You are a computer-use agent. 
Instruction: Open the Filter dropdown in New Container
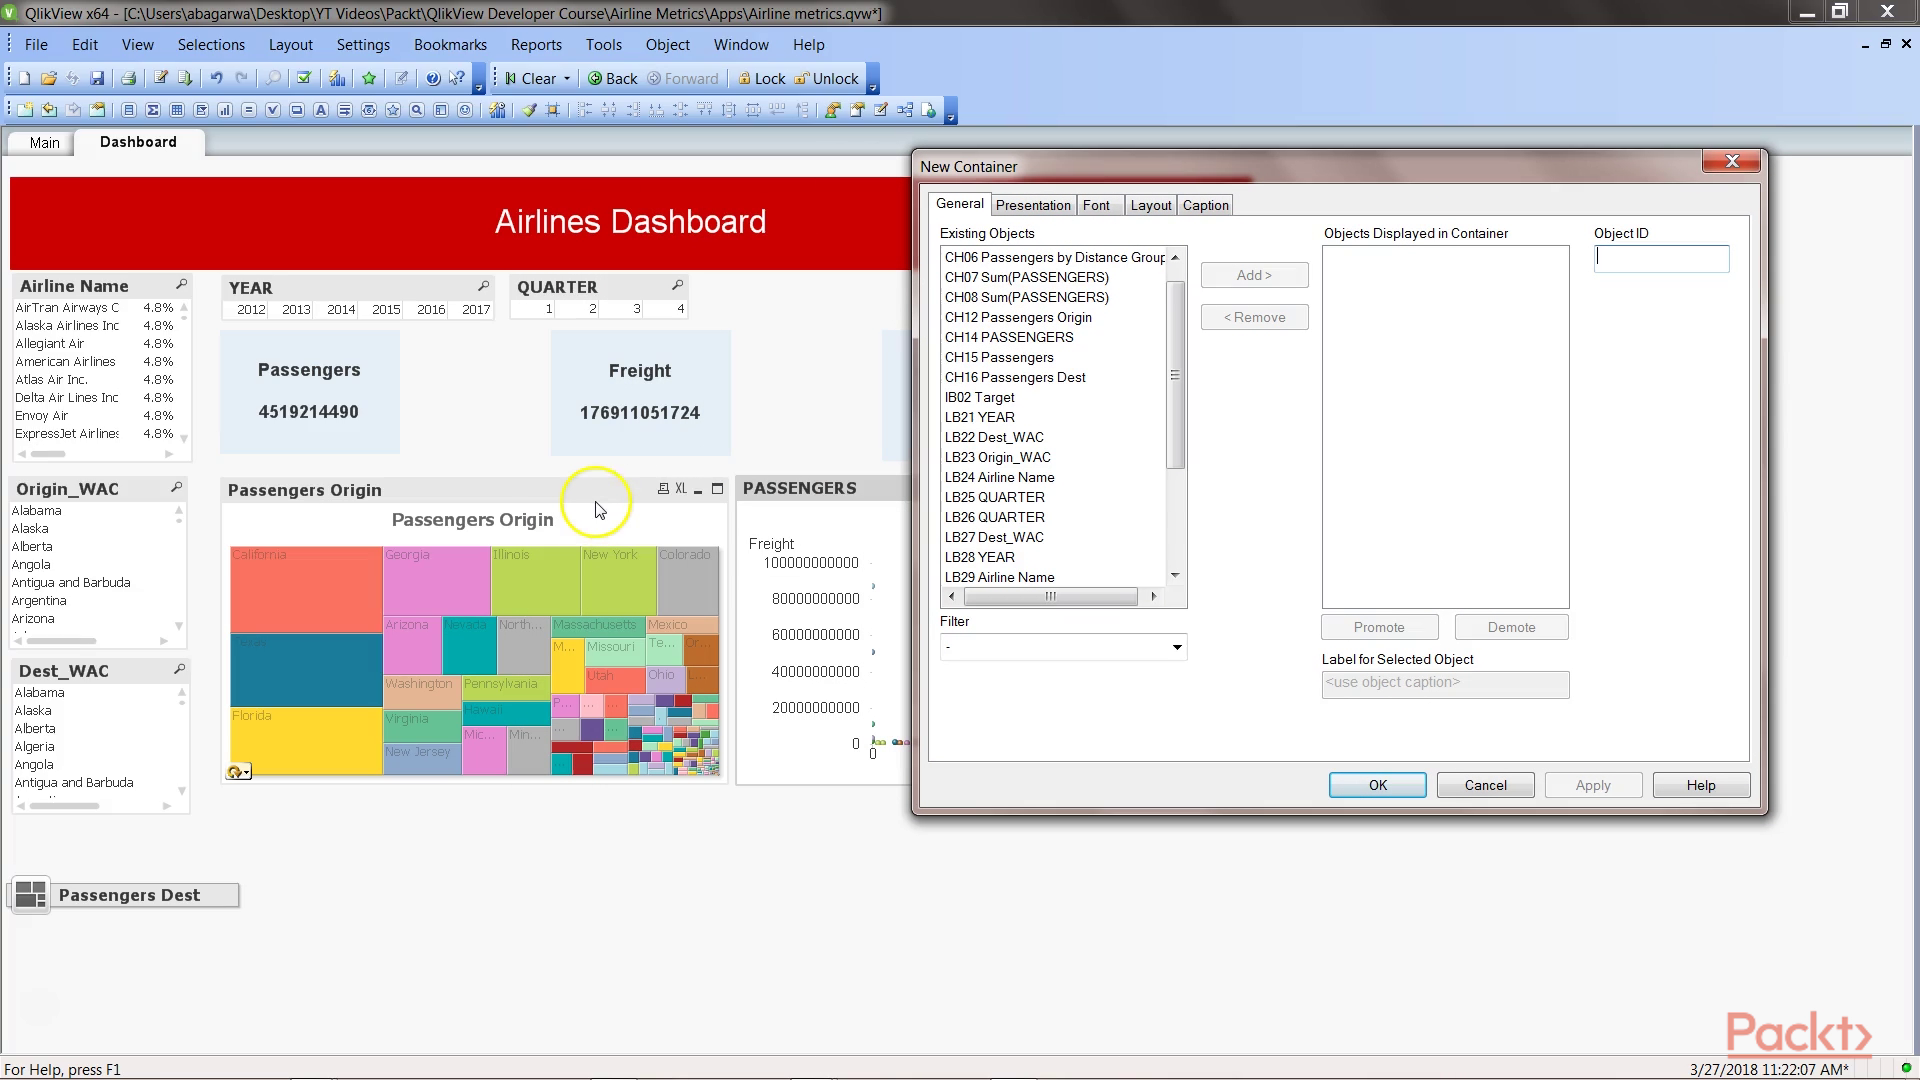(1176, 647)
